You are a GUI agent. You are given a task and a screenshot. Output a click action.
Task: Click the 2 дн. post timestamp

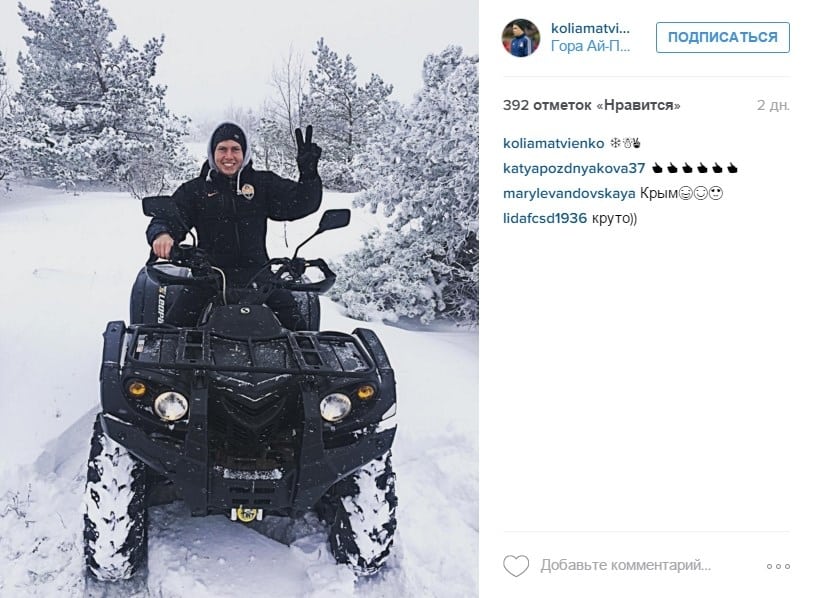click(x=773, y=105)
